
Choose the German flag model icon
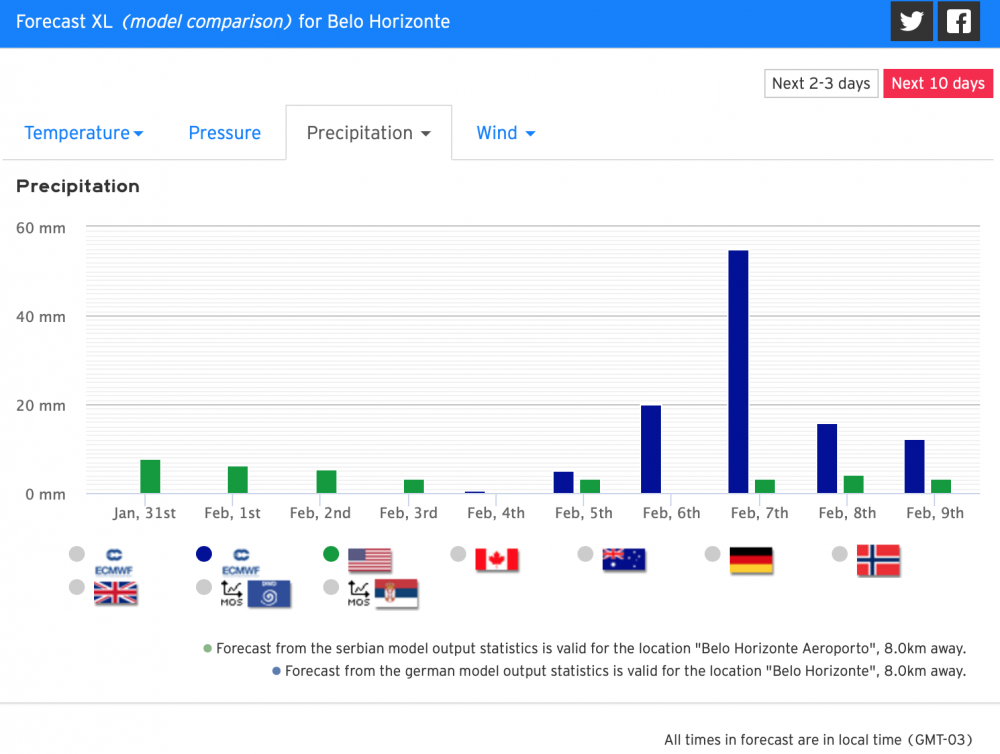(x=751, y=559)
